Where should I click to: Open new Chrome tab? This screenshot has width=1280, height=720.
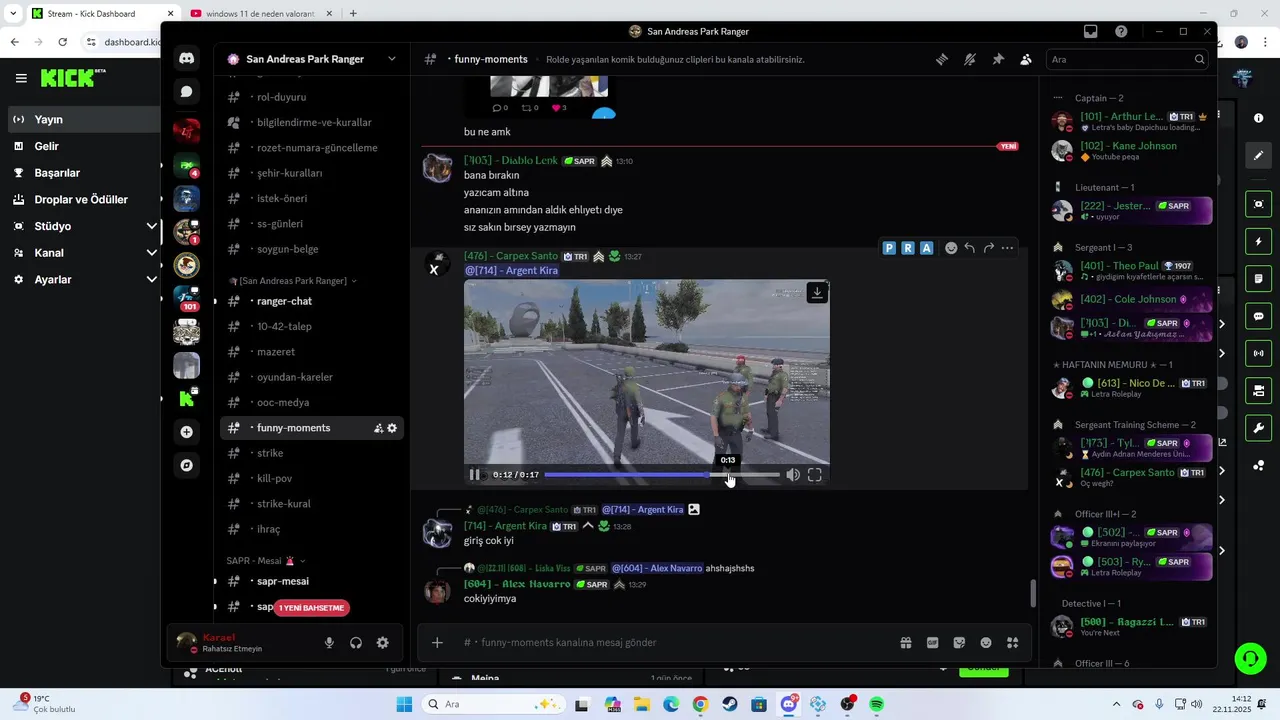pos(353,13)
